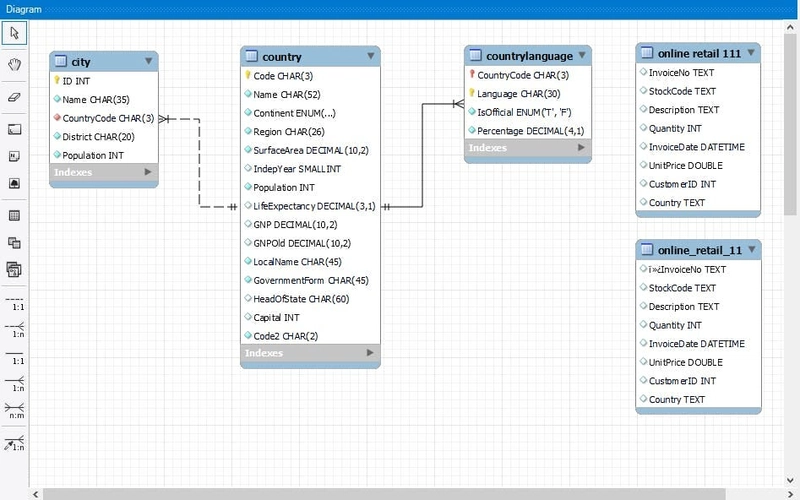Collapse the city table
This screenshot has width=800, height=500.
(x=148, y=61)
